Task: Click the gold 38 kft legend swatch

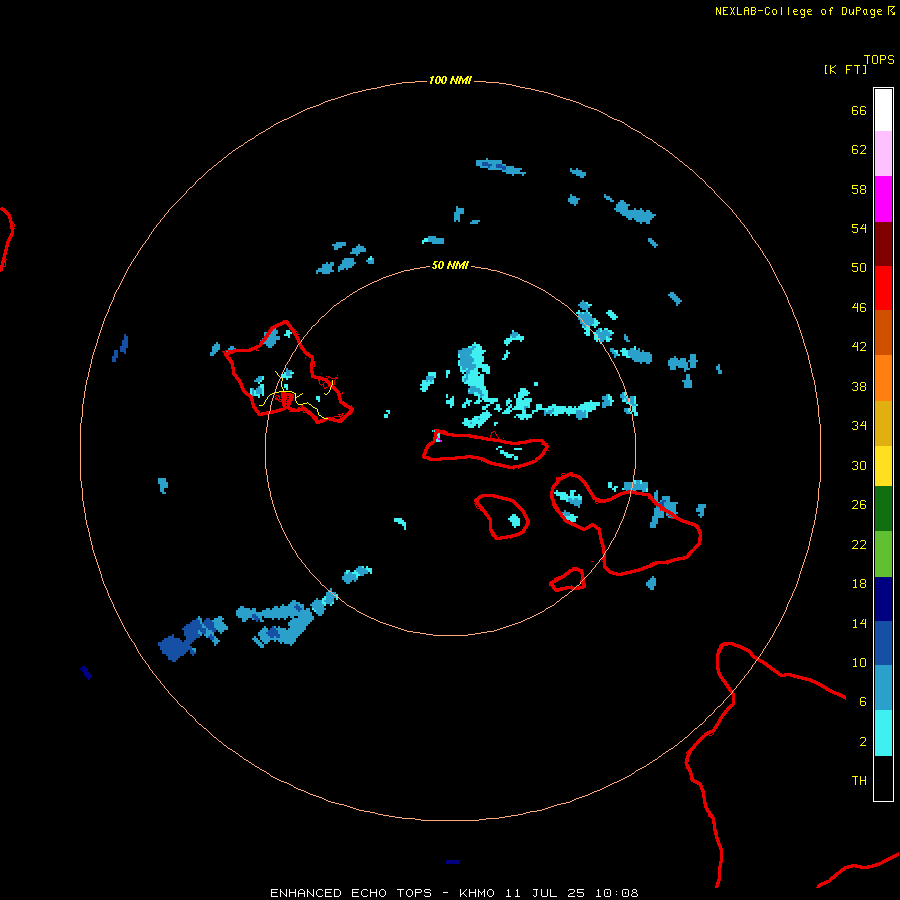Action: [x=883, y=423]
